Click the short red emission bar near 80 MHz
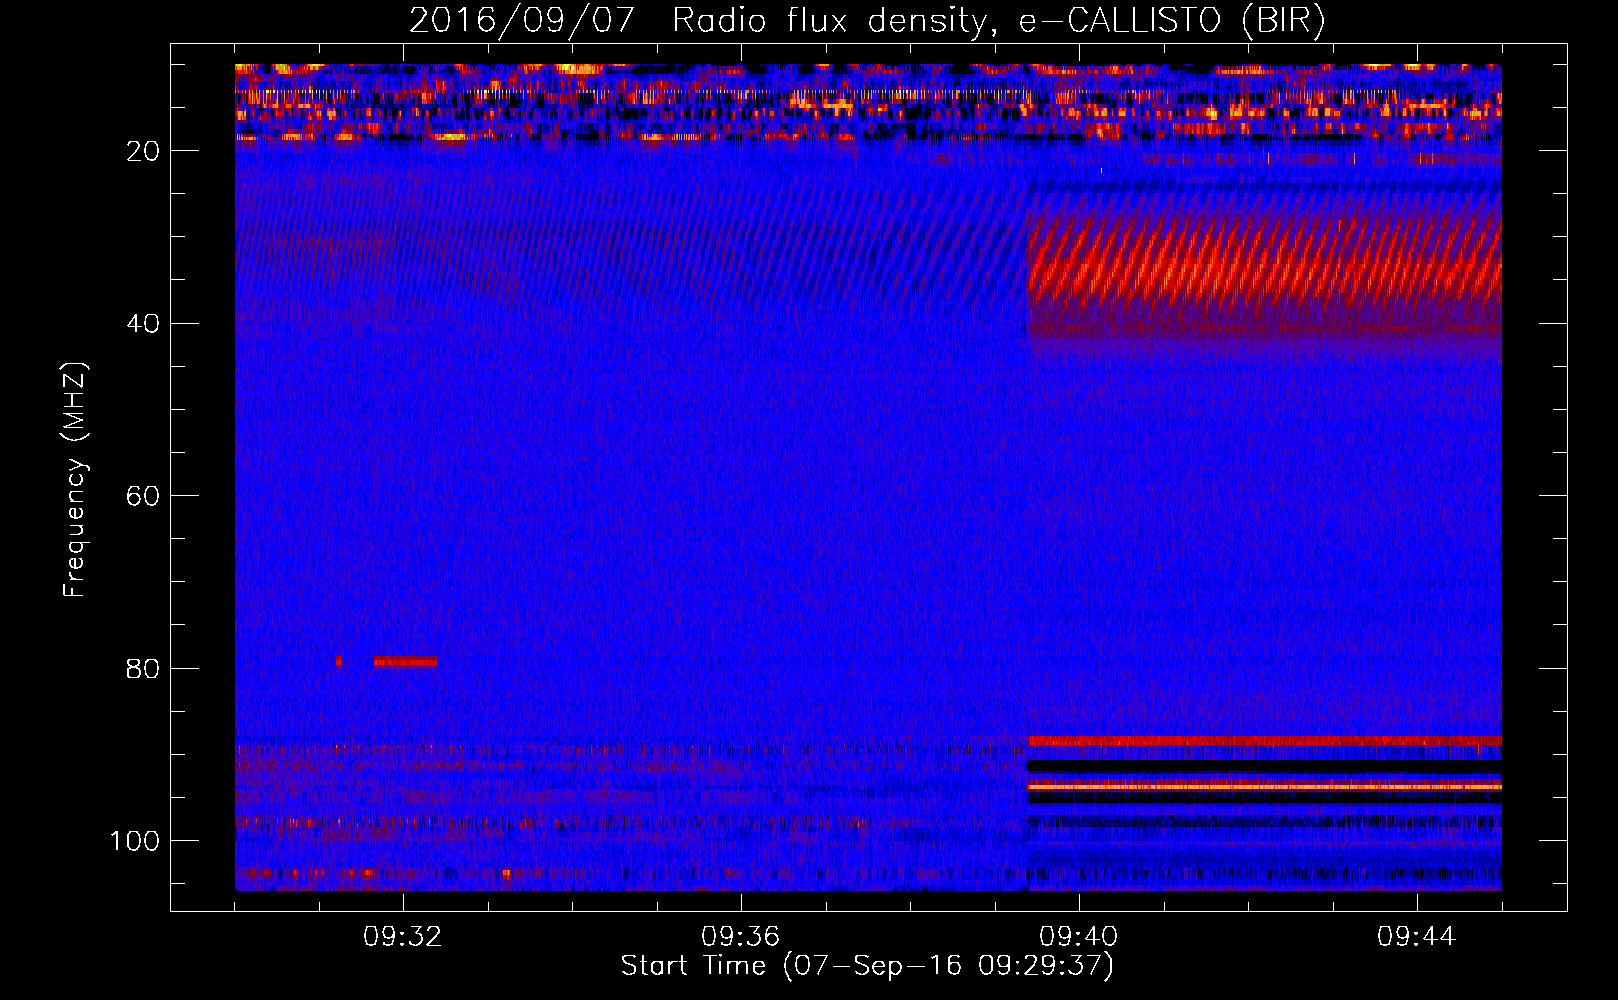The width and height of the screenshot is (1618, 1000). click(x=405, y=661)
